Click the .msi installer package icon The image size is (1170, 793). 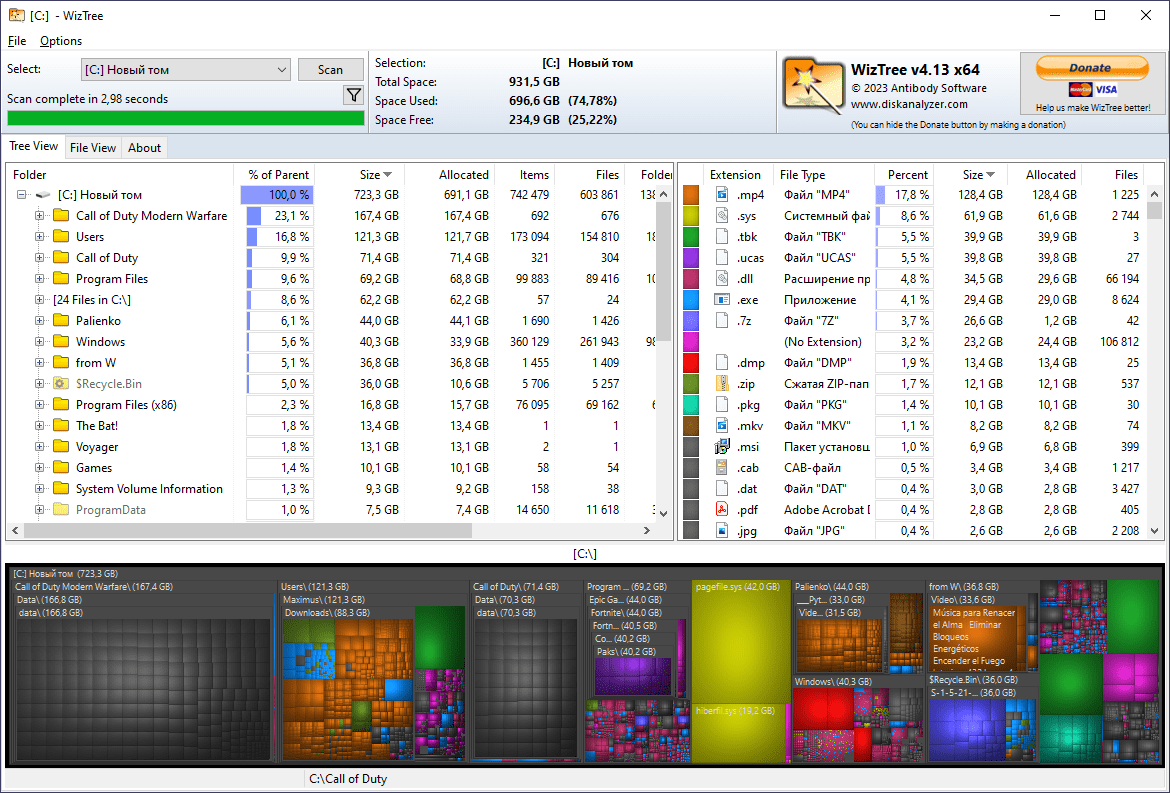[x=722, y=446]
